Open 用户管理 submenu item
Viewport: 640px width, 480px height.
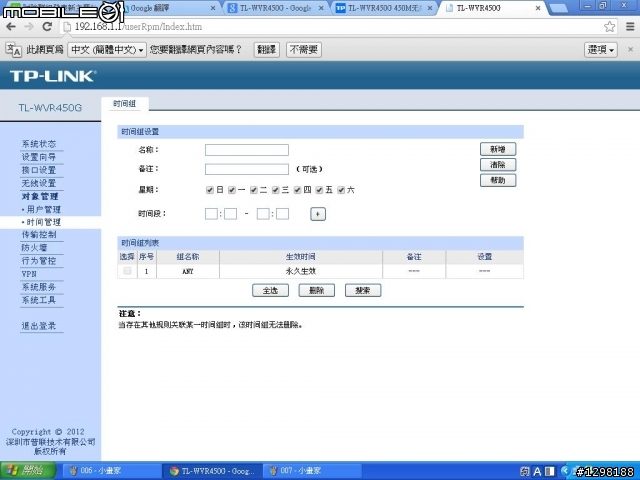pyautogui.click(x=43, y=209)
